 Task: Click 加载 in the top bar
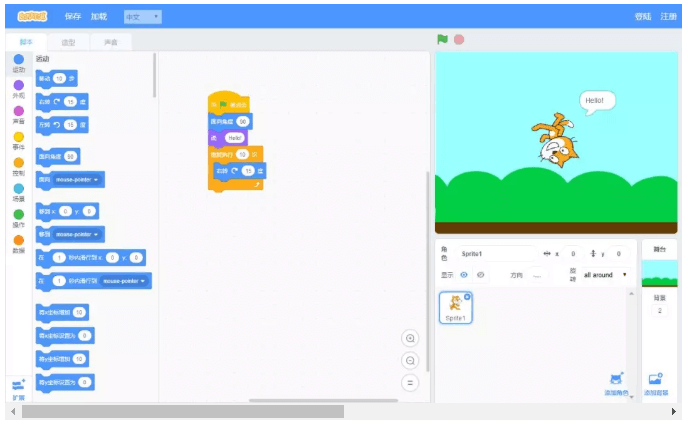[x=99, y=17]
